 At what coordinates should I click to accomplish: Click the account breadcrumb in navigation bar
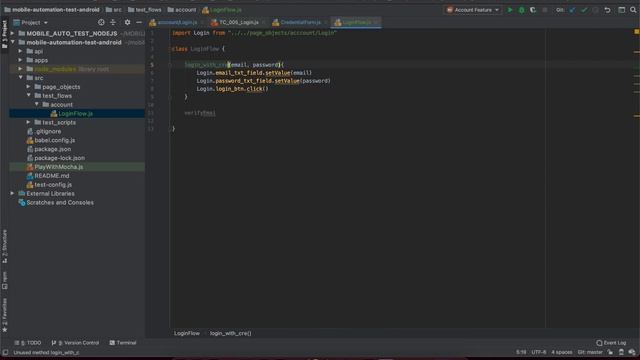click(x=182, y=10)
